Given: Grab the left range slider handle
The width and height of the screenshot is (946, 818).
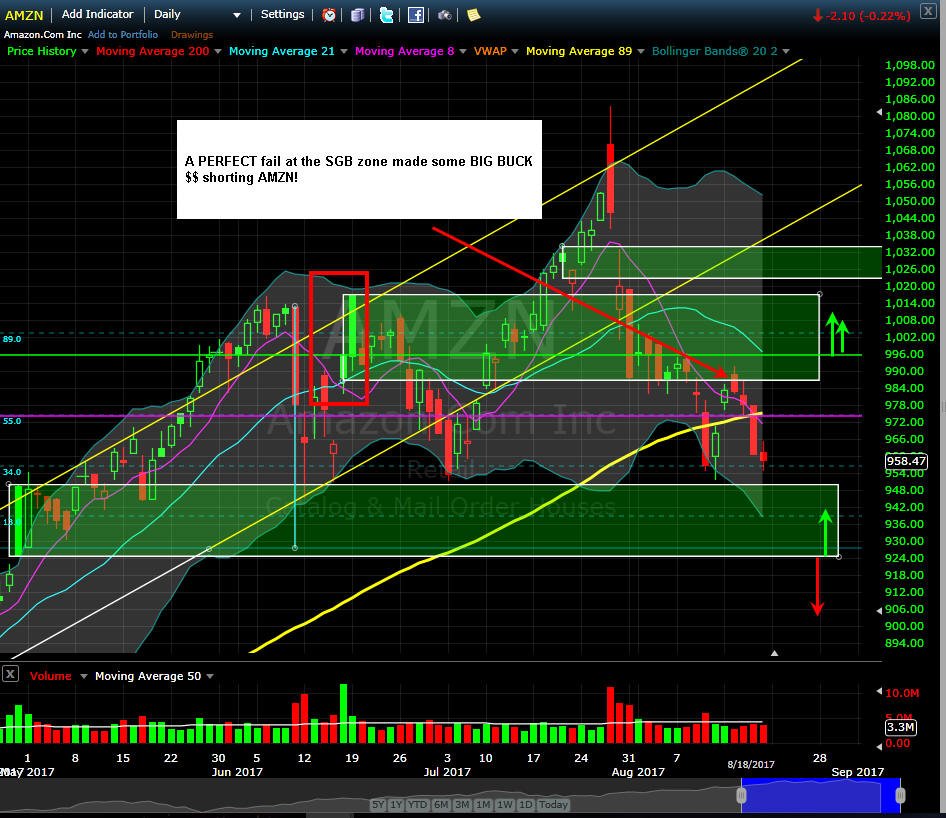Looking at the screenshot, I should pos(741,796).
